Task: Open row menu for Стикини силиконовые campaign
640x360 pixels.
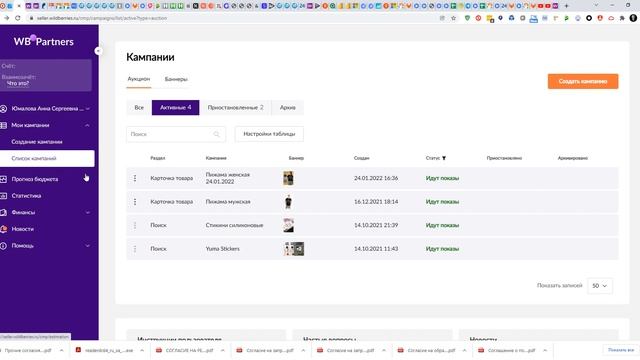Action: click(135, 225)
